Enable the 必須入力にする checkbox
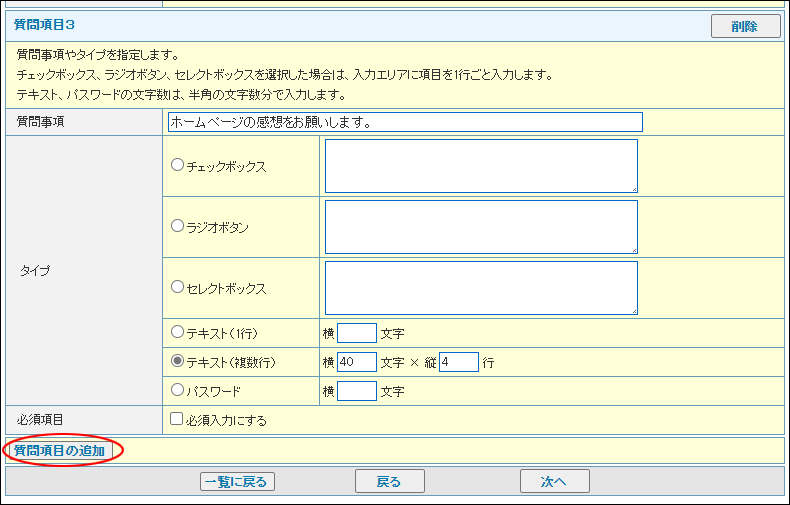 pyautogui.click(x=176, y=420)
